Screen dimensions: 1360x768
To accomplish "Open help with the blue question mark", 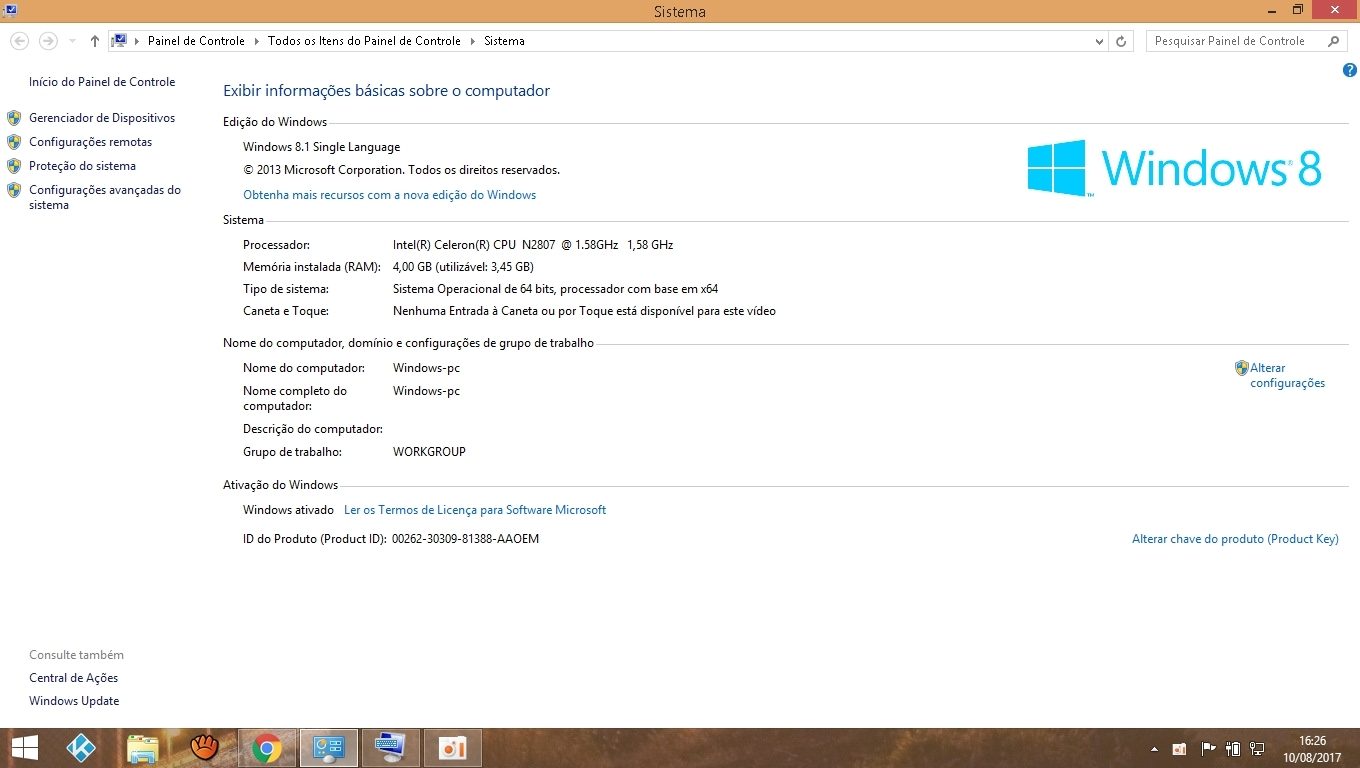I will [1349, 70].
